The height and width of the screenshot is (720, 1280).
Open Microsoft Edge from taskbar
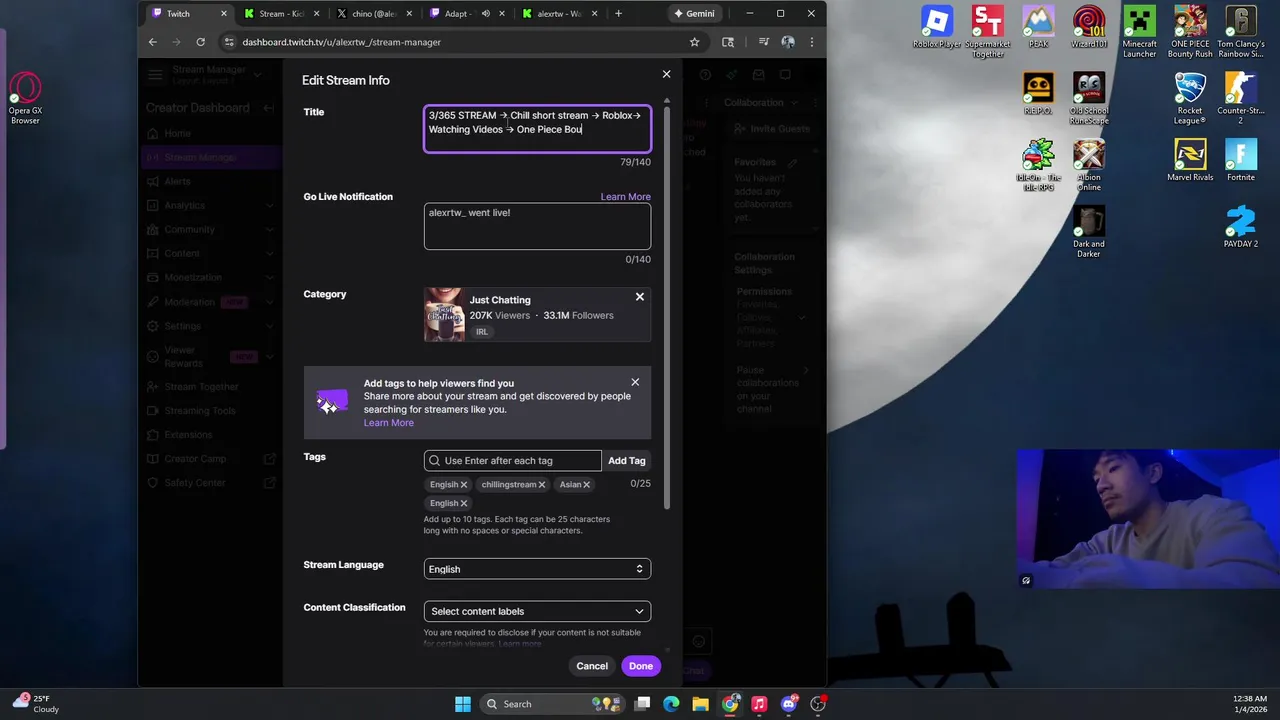671,704
